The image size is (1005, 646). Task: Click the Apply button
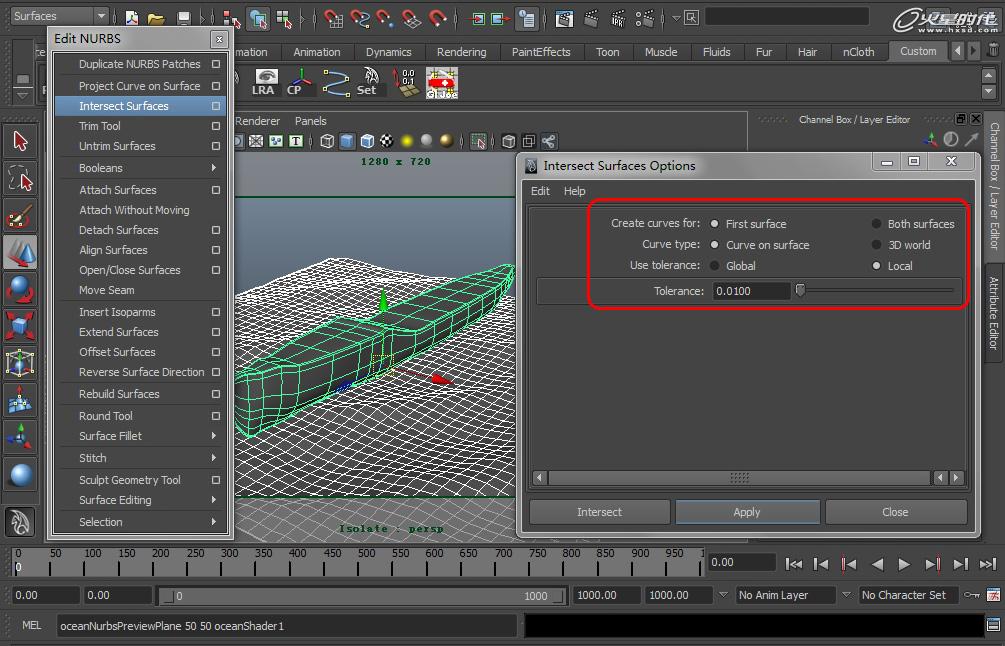[x=747, y=512]
